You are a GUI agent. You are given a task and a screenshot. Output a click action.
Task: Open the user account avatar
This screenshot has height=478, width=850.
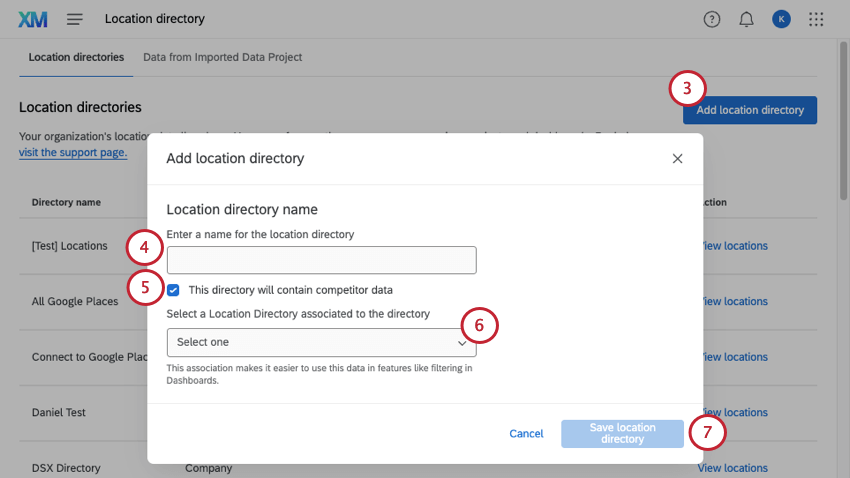point(781,19)
